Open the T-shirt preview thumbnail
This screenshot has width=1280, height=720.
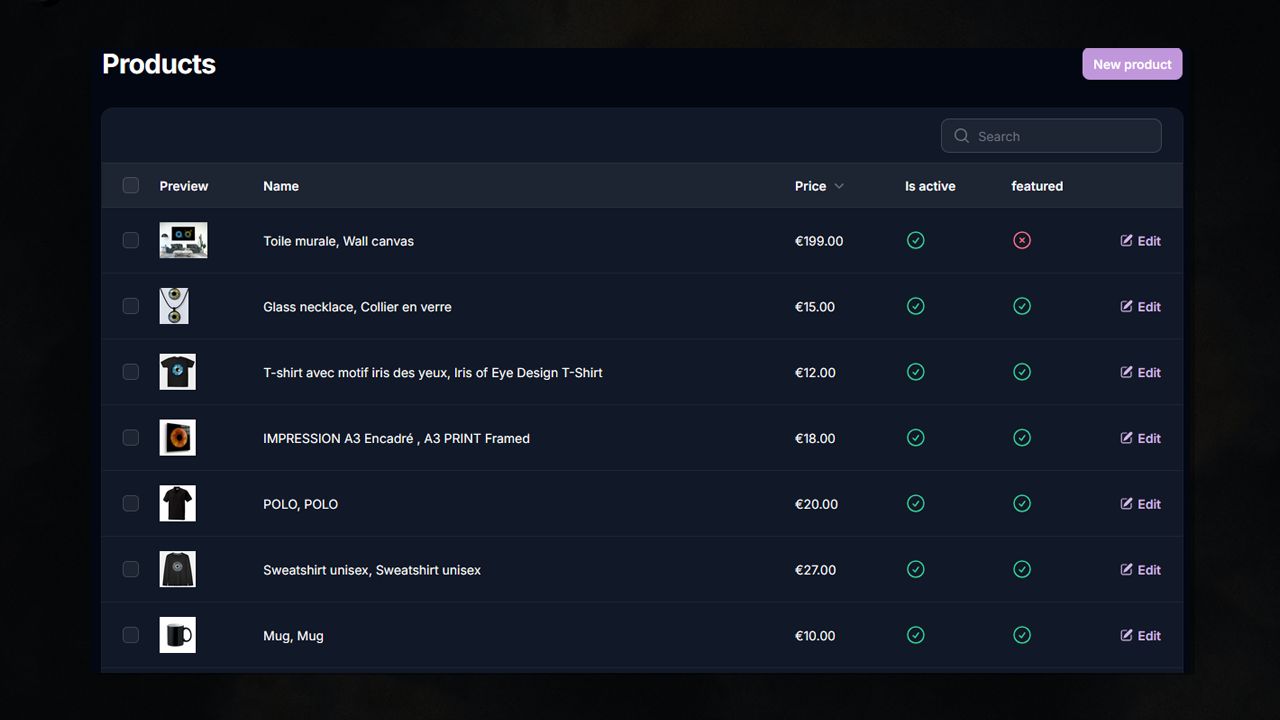(x=178, y=372)
